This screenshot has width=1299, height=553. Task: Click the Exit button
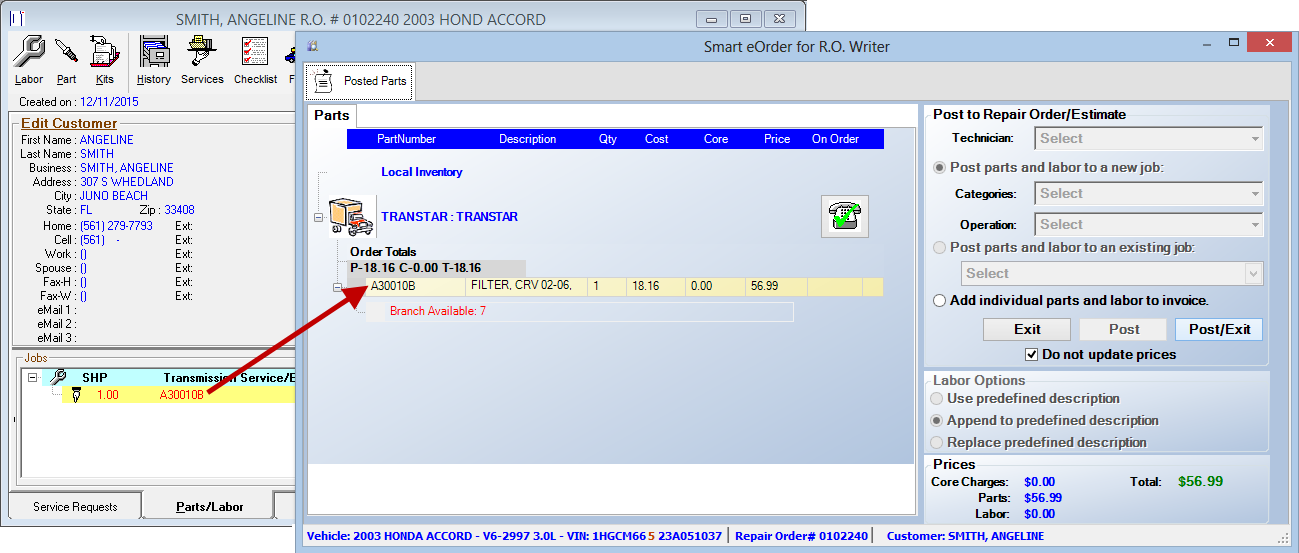[x=1027, y=329]
